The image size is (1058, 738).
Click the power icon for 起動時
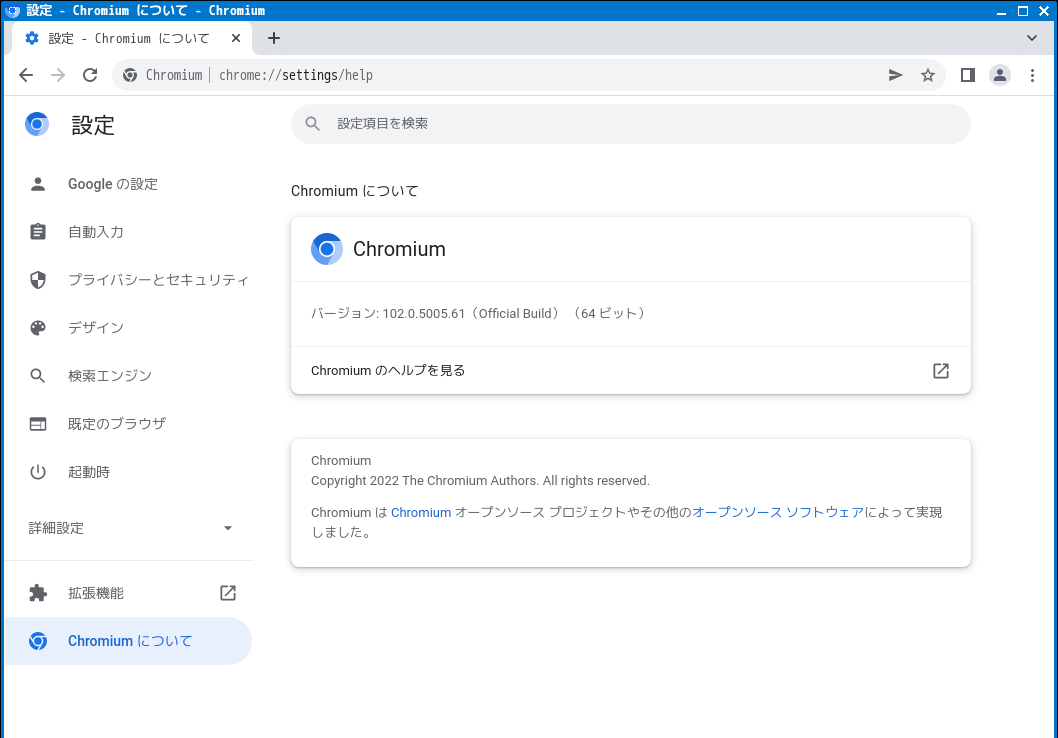coord(38,472)
